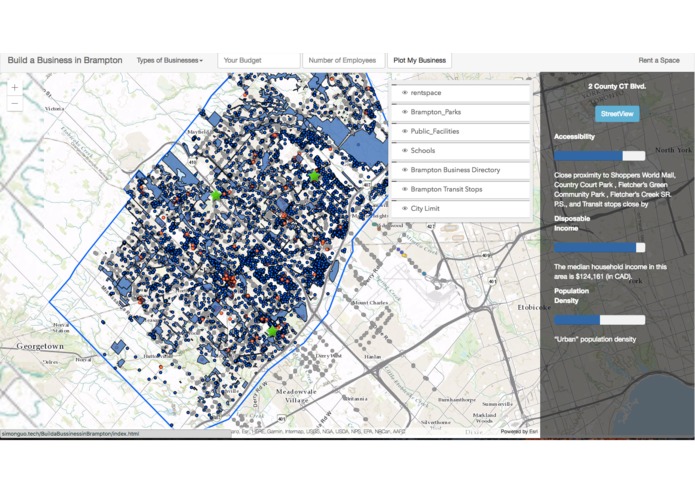Click the North York map label

coord(673,150)
